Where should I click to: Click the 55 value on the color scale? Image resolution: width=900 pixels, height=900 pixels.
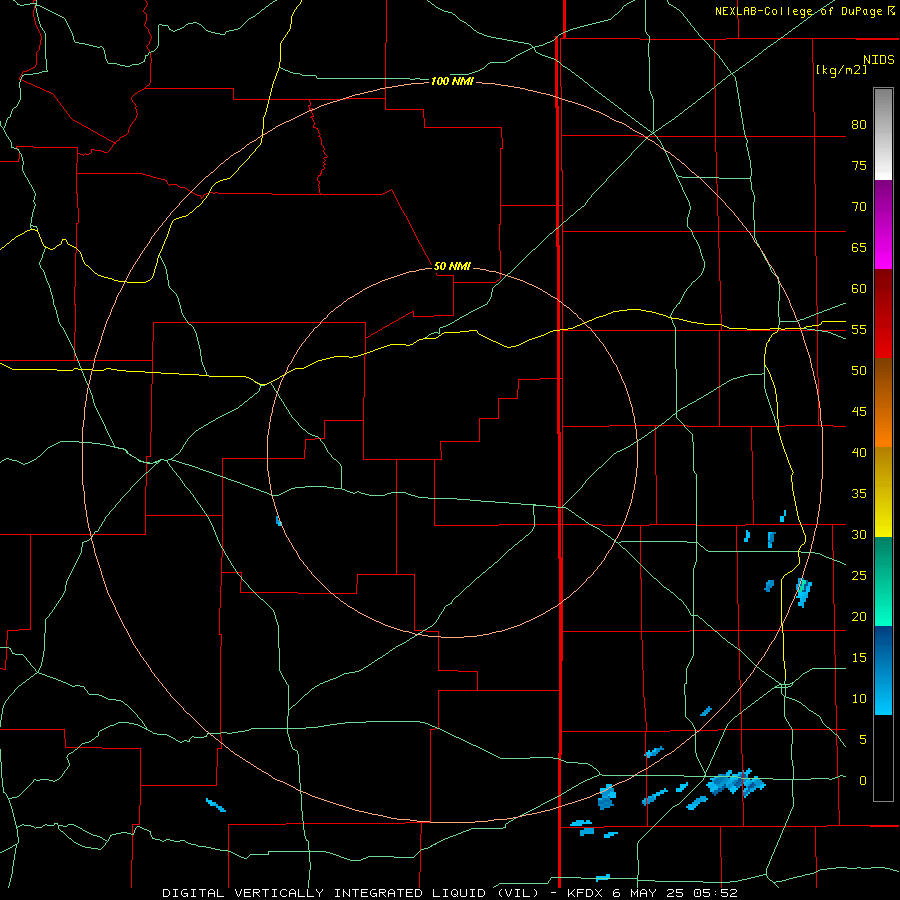[x=859, y=329]
